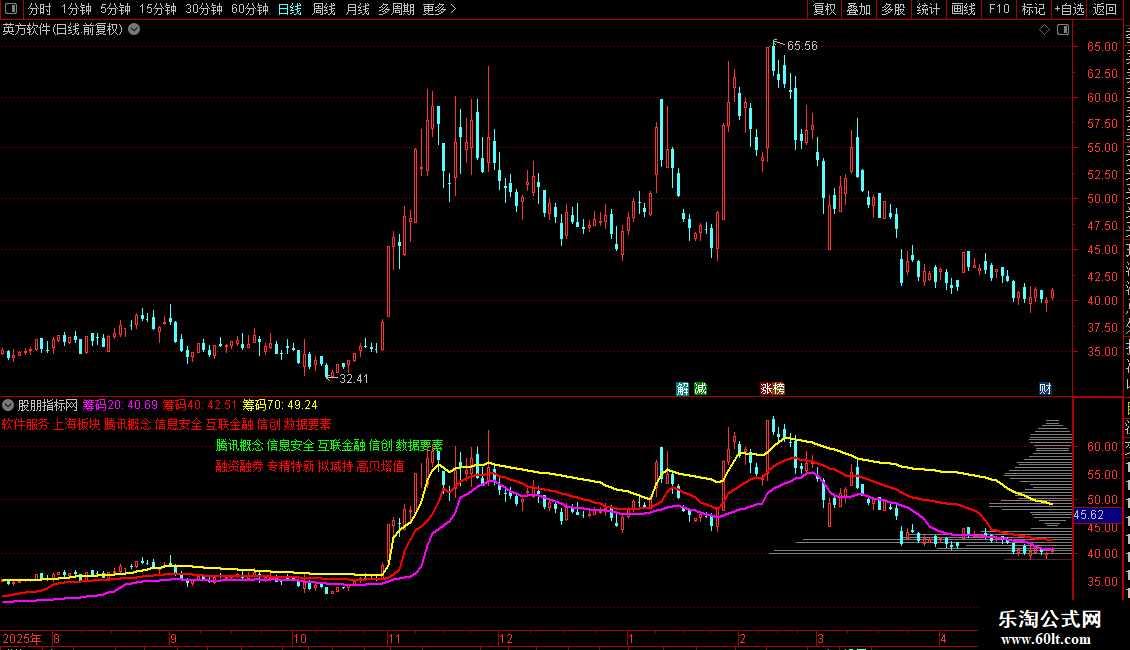Switch to 5分钟 period
1130x650 pixels.
pos(115,9)
